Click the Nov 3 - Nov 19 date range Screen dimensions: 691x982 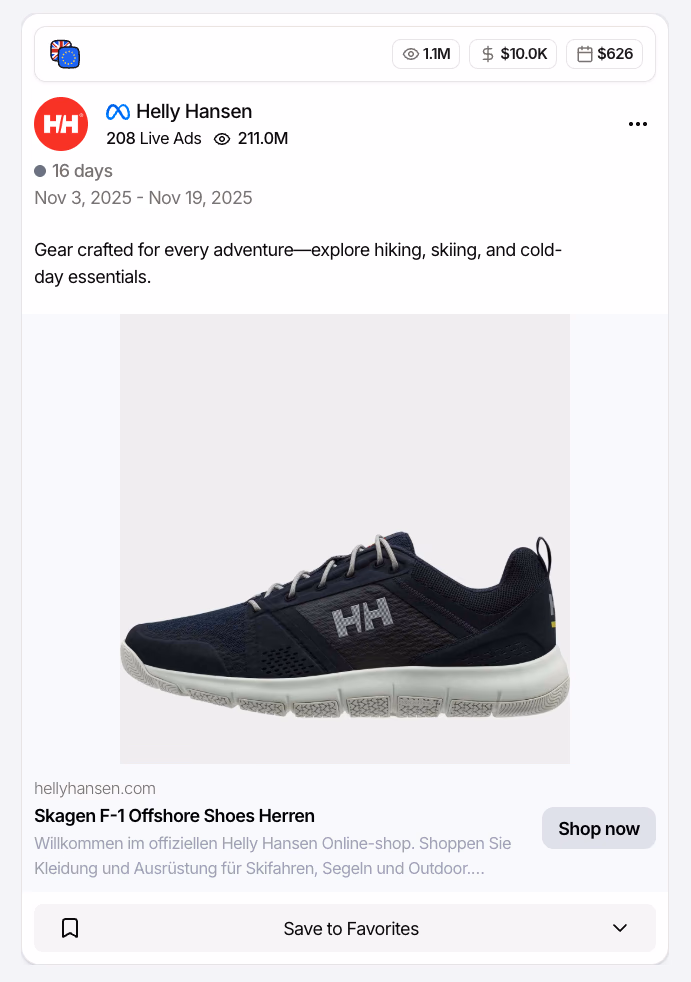tap(144, 198)
